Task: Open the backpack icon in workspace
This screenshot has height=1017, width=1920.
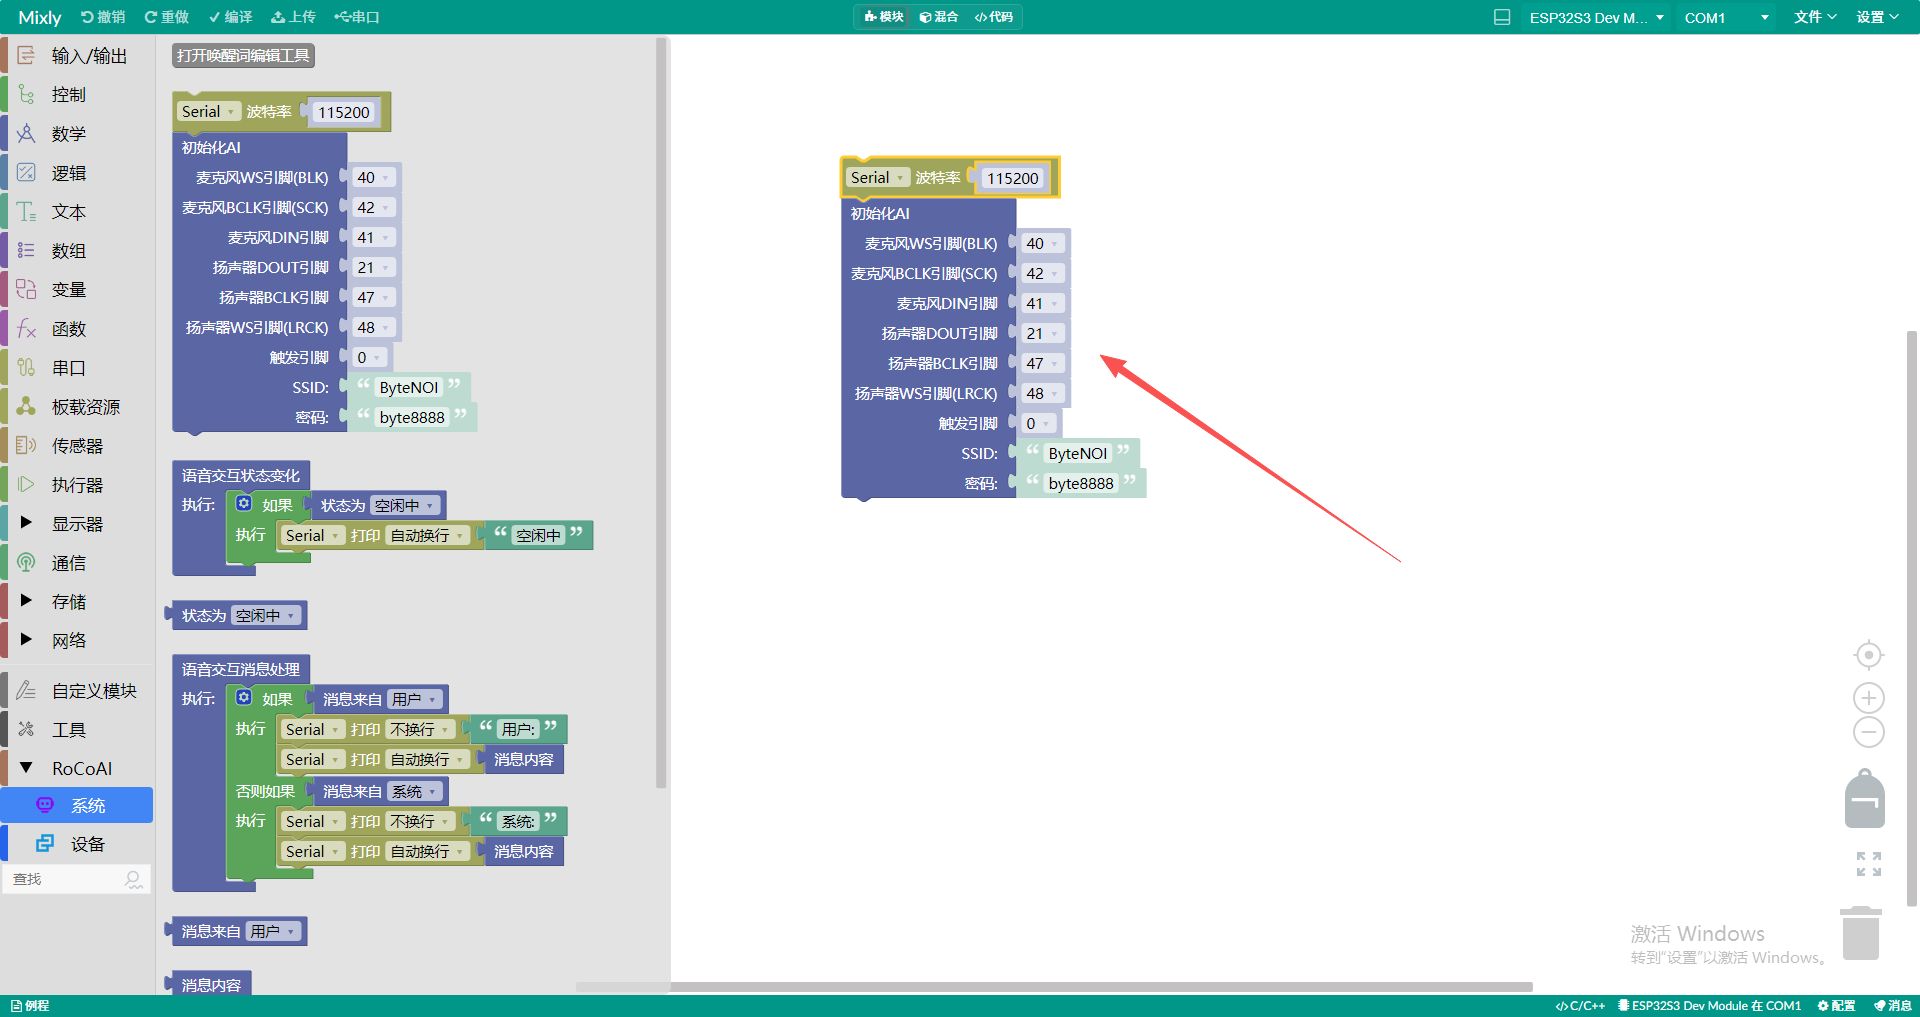Action: pos(1864,799)
